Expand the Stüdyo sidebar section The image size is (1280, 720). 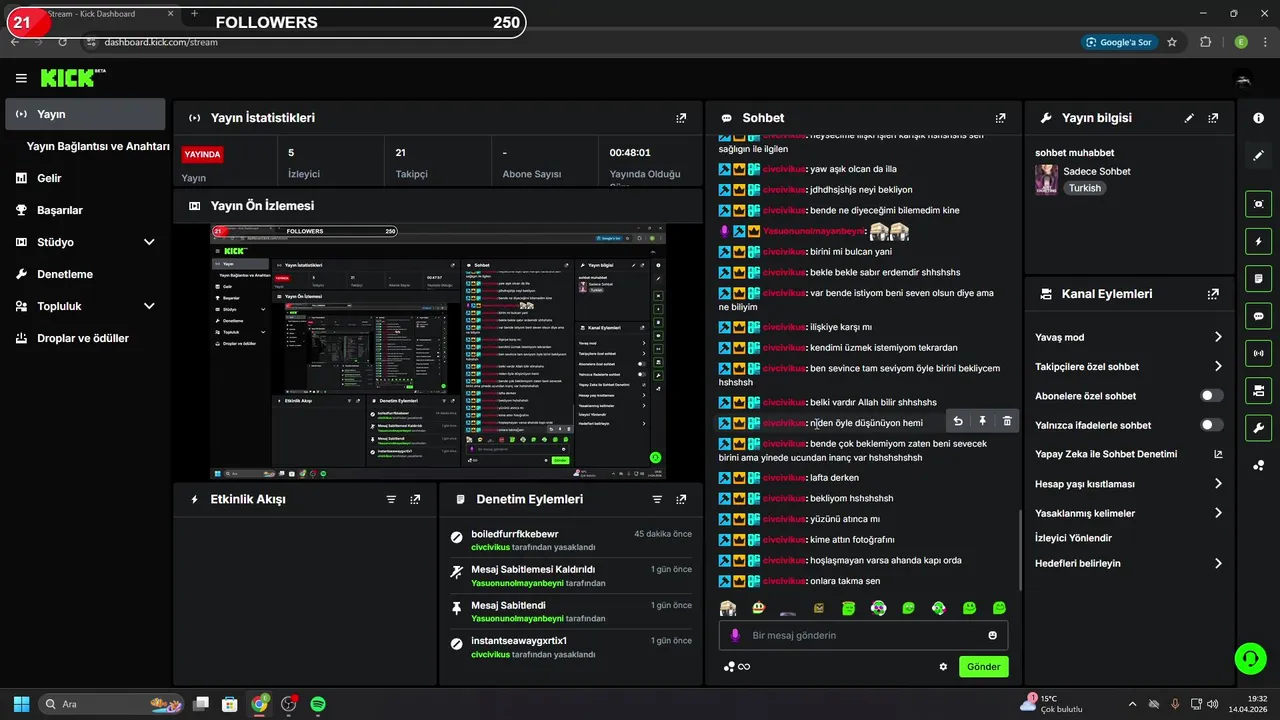(149, 242)
